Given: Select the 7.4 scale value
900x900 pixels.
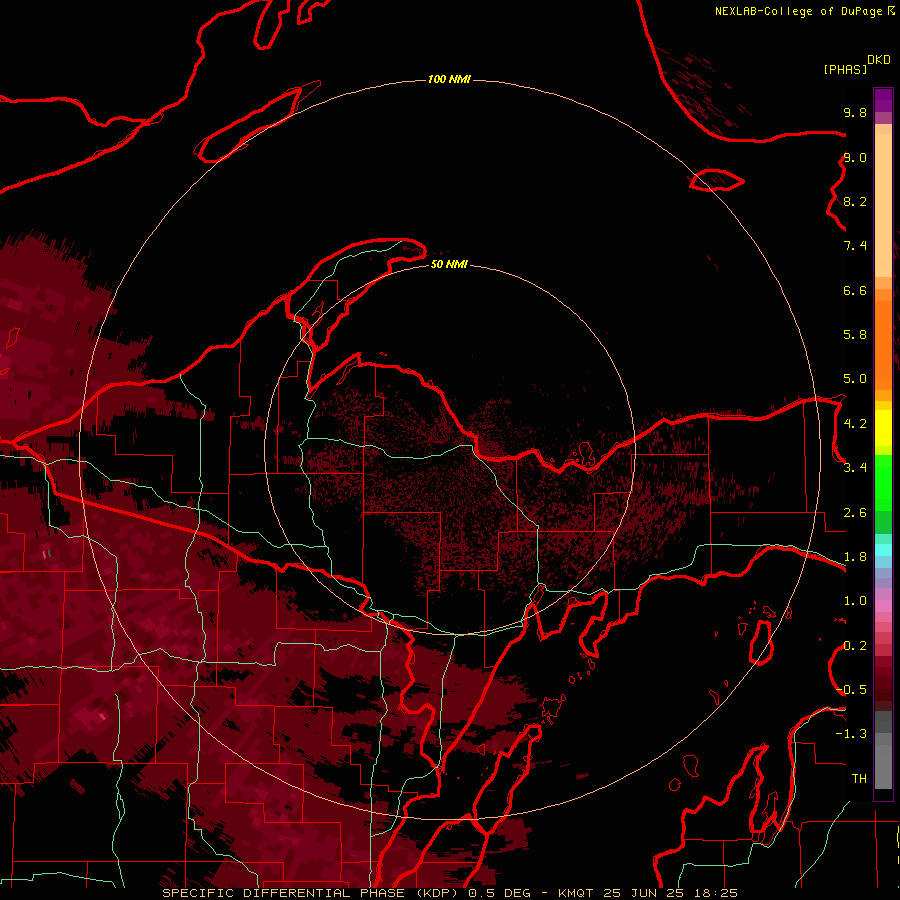Looking at the screenshot, I should 855,246.
